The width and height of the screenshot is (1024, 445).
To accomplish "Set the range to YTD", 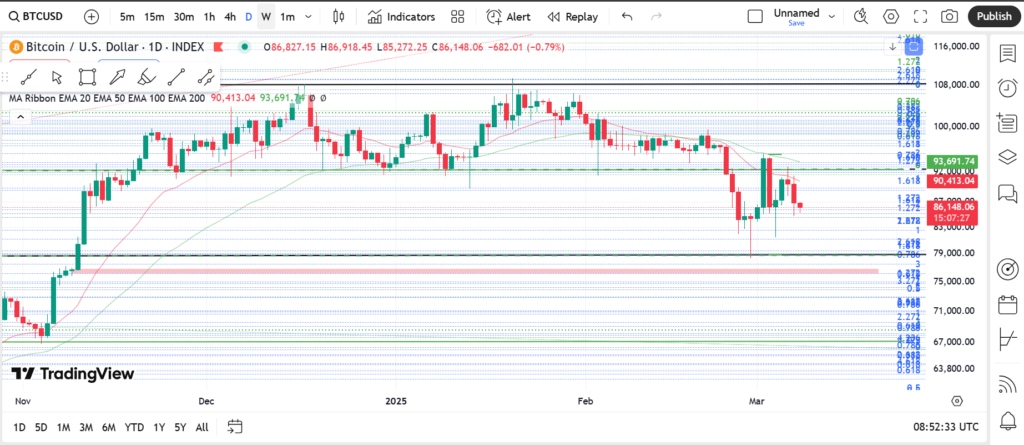I will 135,427.
